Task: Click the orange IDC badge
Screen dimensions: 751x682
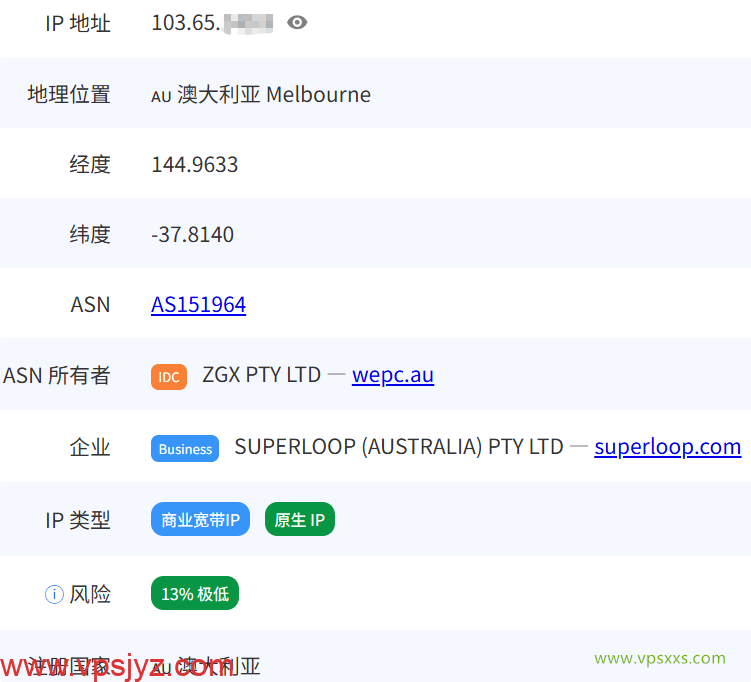Action: click(x=169, y=377)
